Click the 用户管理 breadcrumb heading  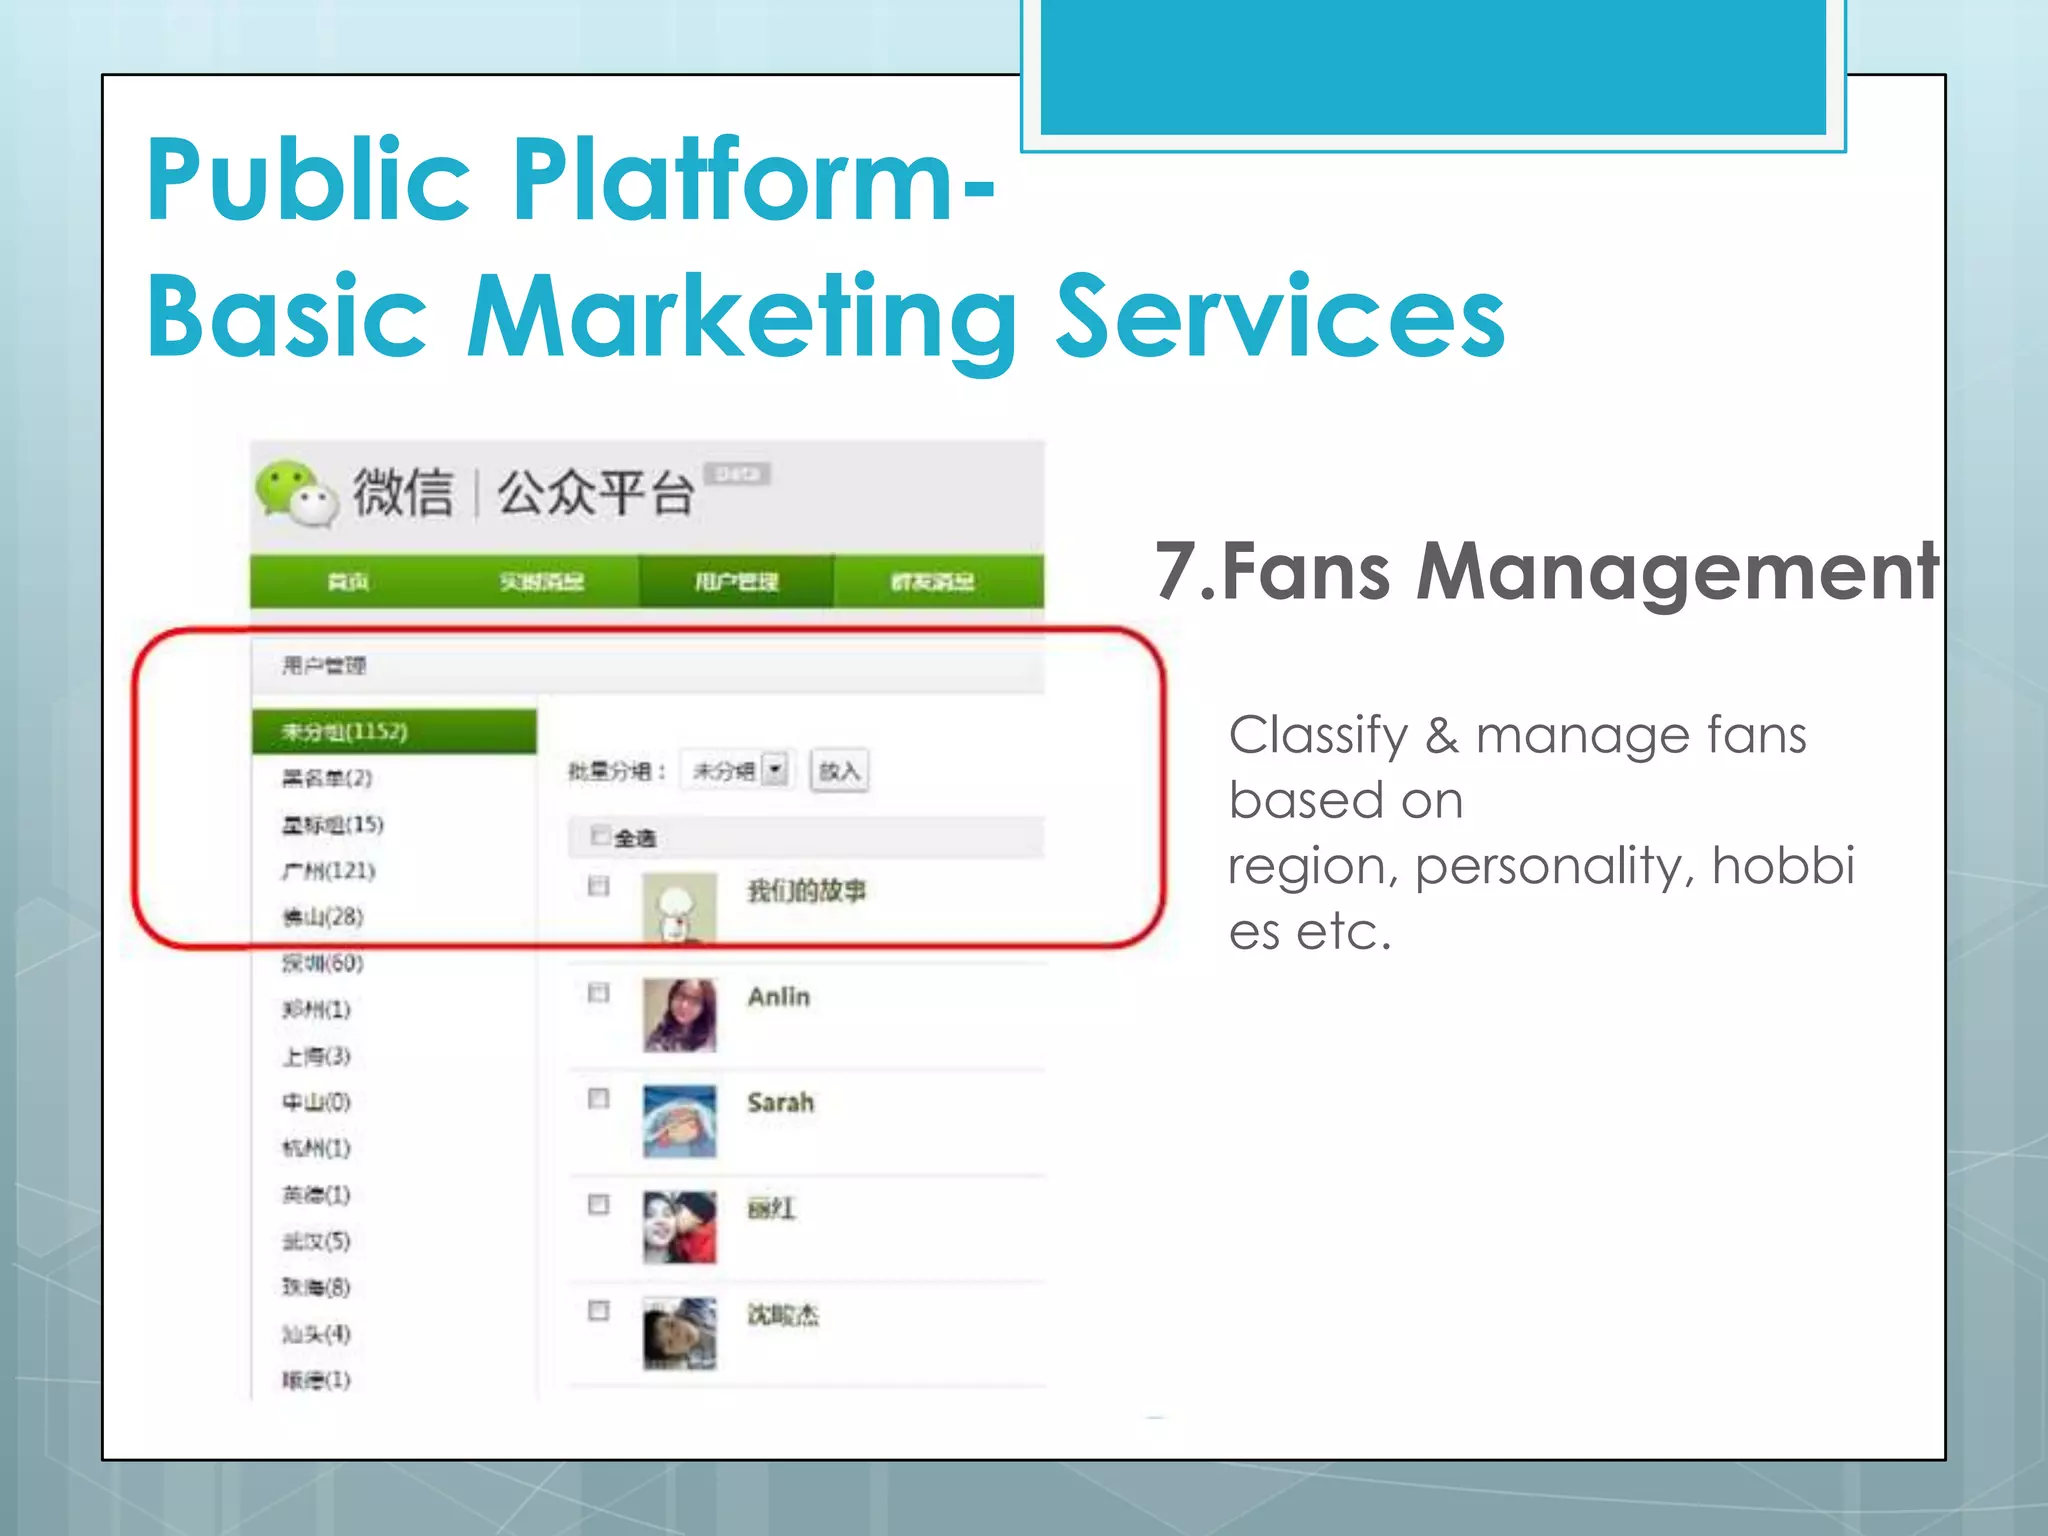coord(324,665)
